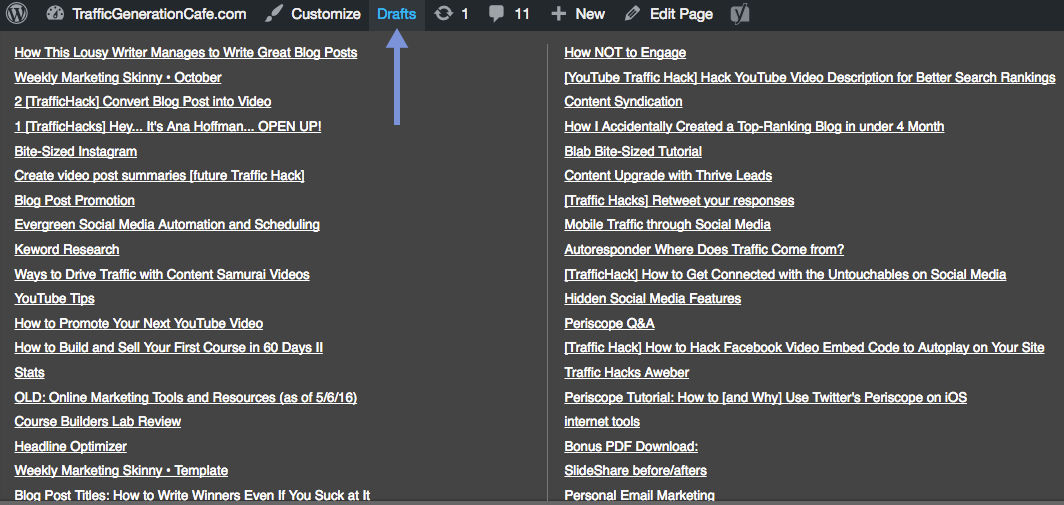Open draft How This Lousy Writer Manages
Image resolution: width=1064 pixels, height=505 pixels.
click(x=186, y=53)
